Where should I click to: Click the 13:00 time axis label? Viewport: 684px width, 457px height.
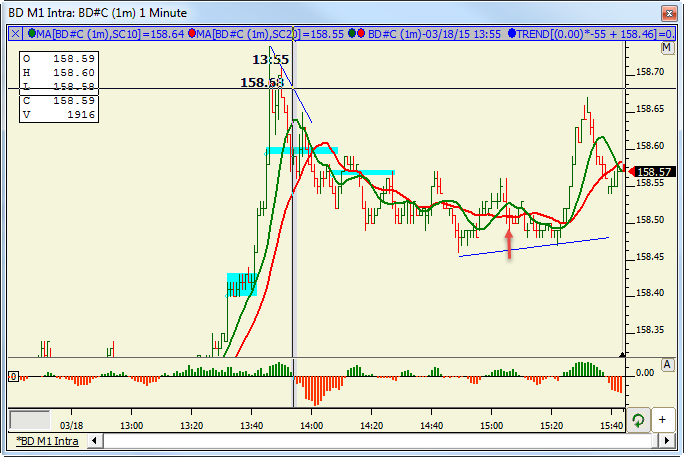[x=131, y=425]
